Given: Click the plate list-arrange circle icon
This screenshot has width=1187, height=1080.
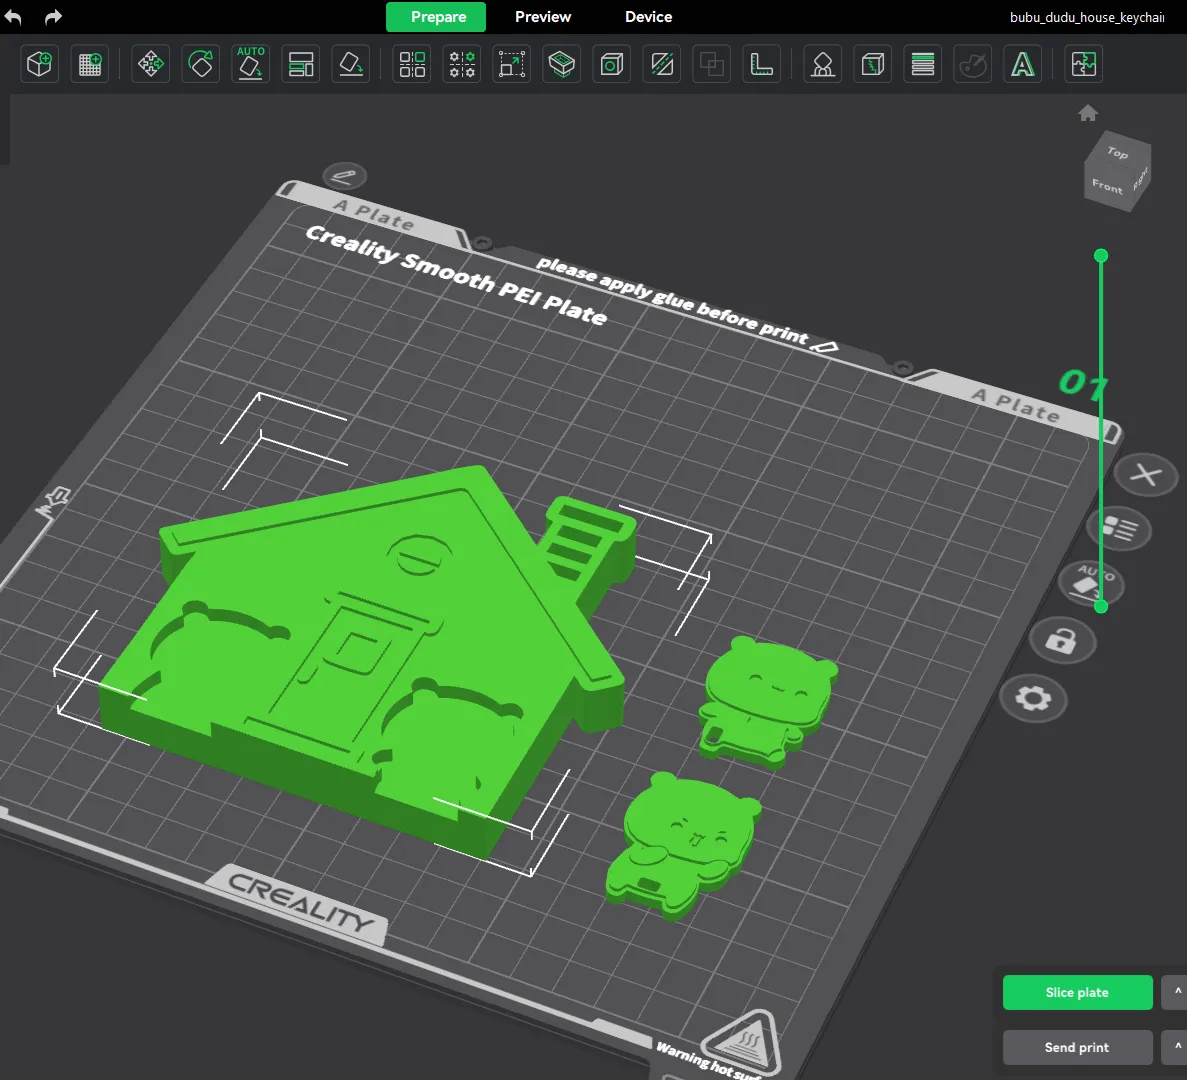Looking at the screenshot, I should 1119,528.
